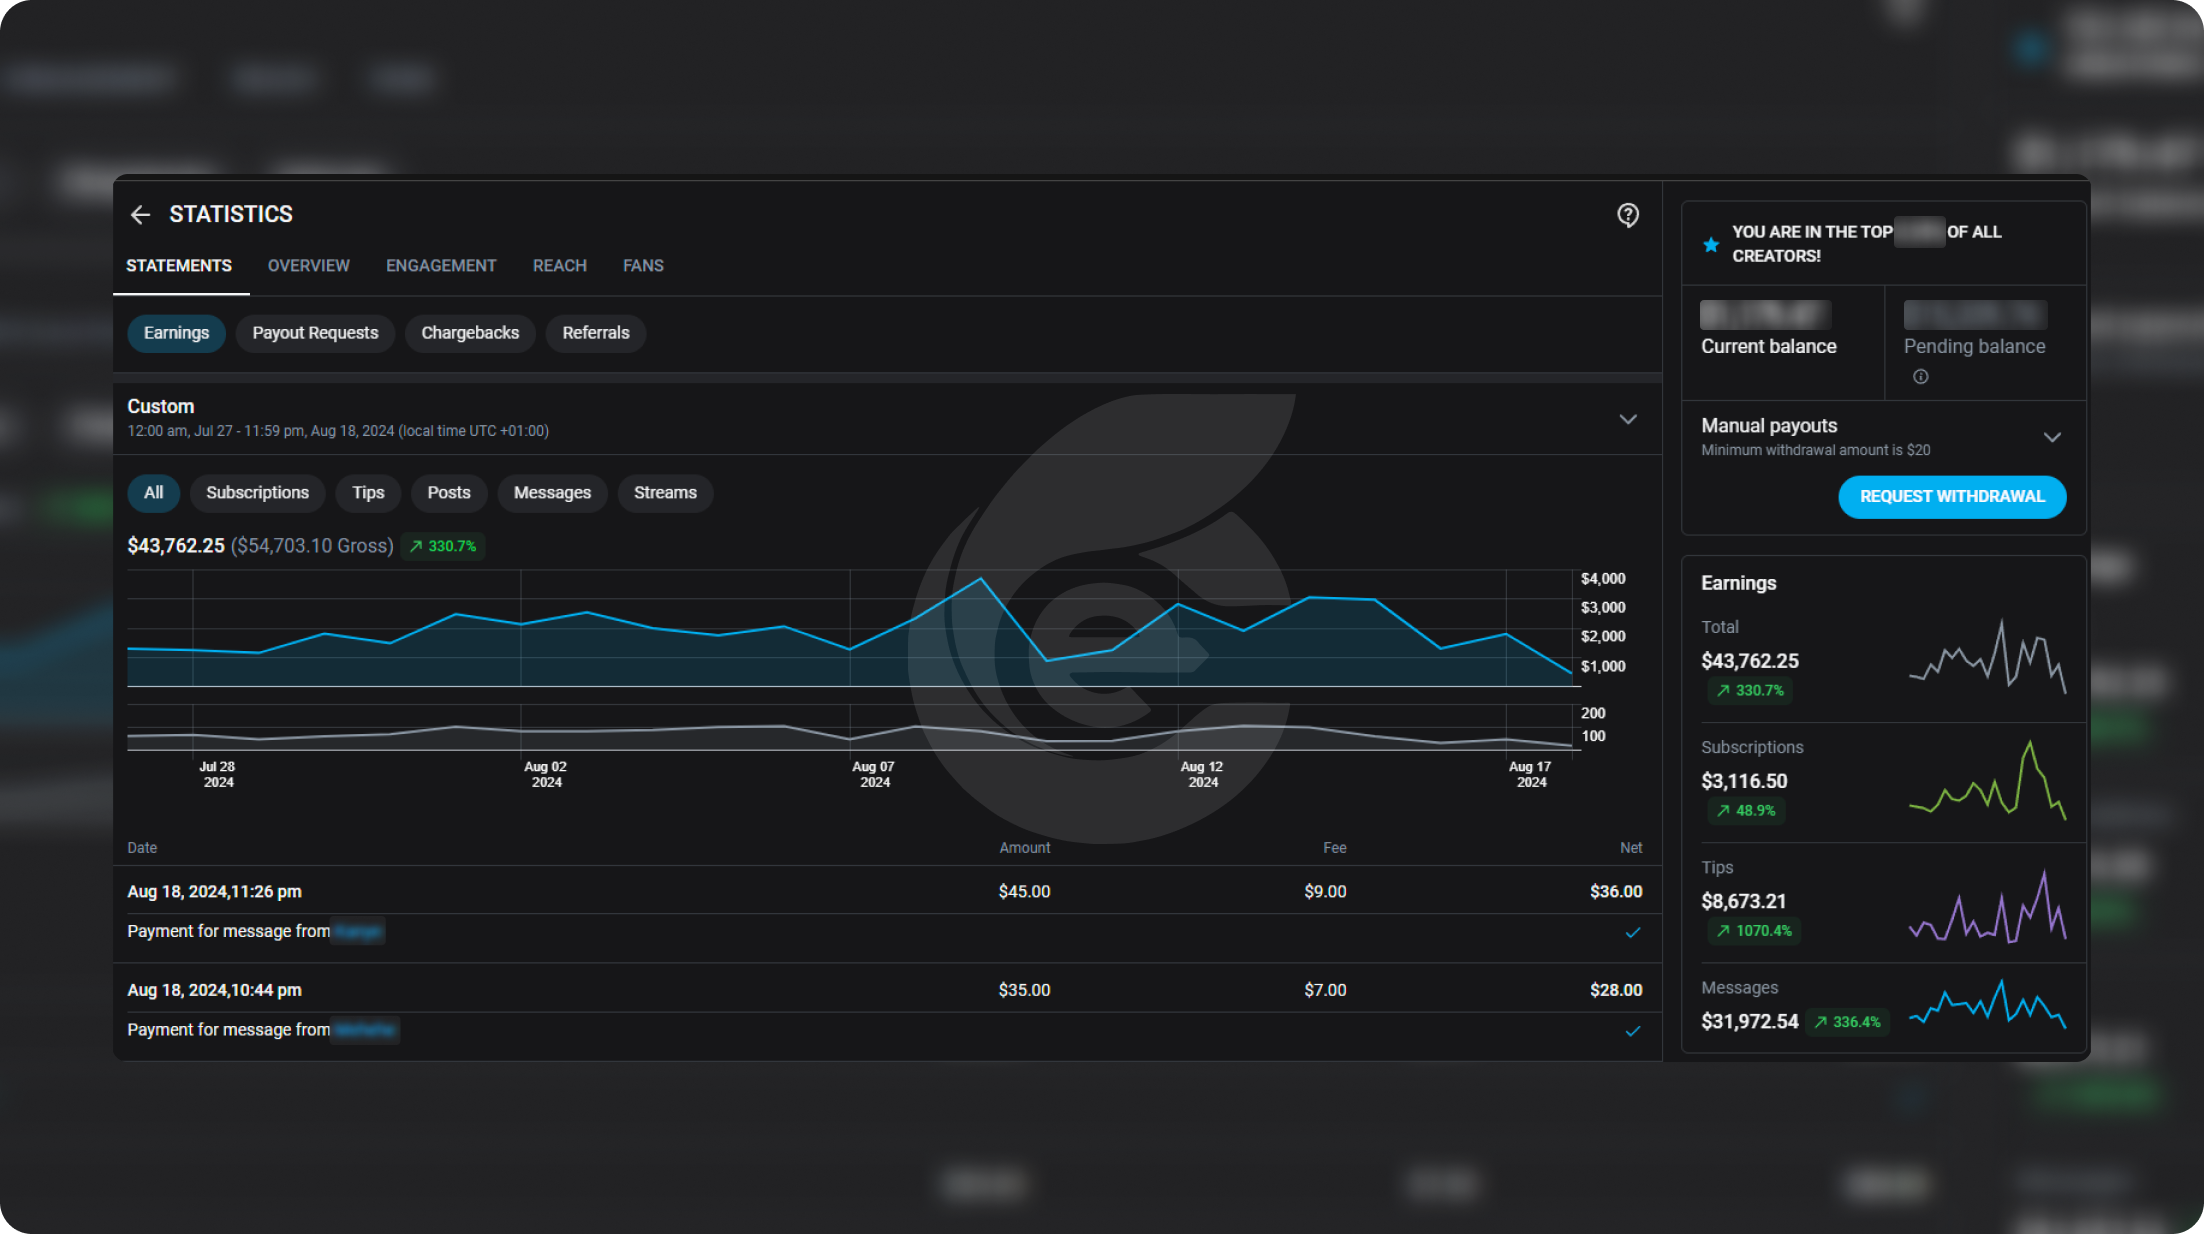Switch to the OVERVIEW tab
2204x1234 pixels.
tap(308, 266)
